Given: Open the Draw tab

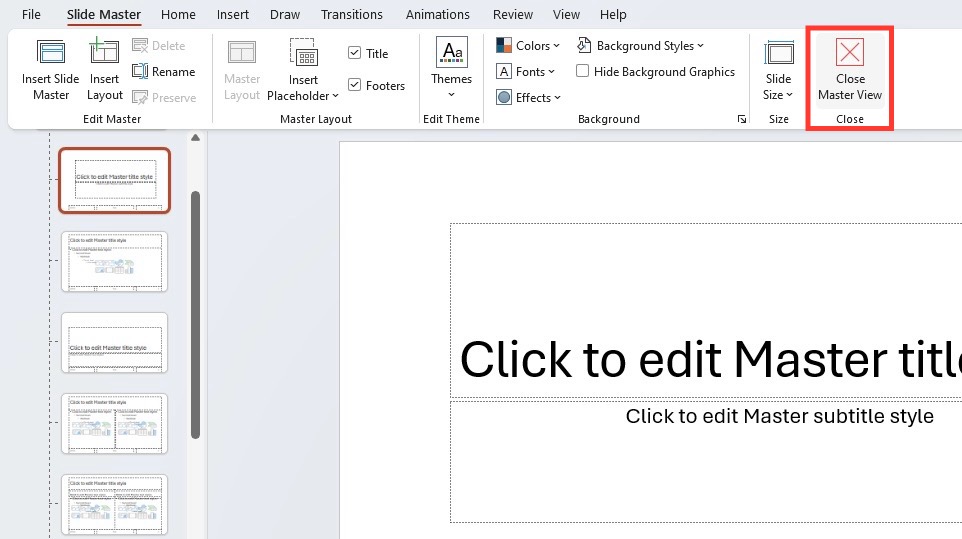Looking at the screenshot, I should [x=285, y=14].
